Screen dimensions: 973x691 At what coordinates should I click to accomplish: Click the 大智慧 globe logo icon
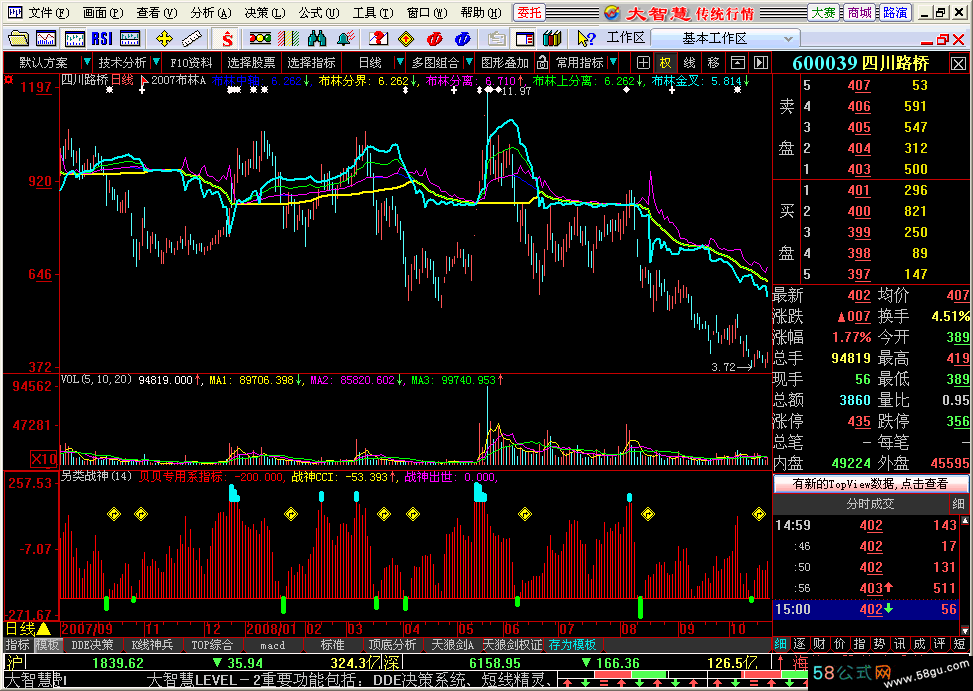click(611, 12)
